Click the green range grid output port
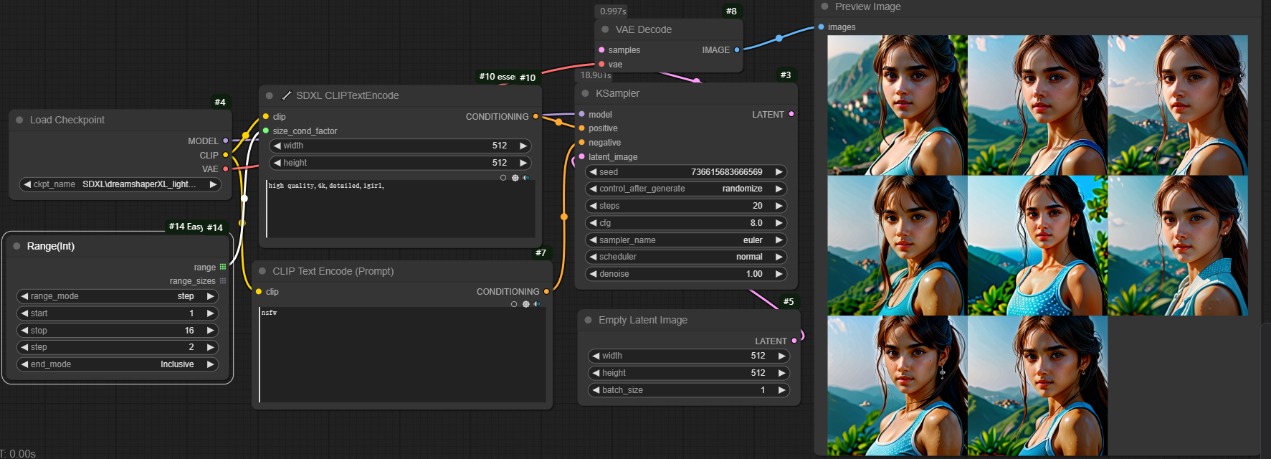The height and width of the screenshot is (459, 1271). click(223, 267)
